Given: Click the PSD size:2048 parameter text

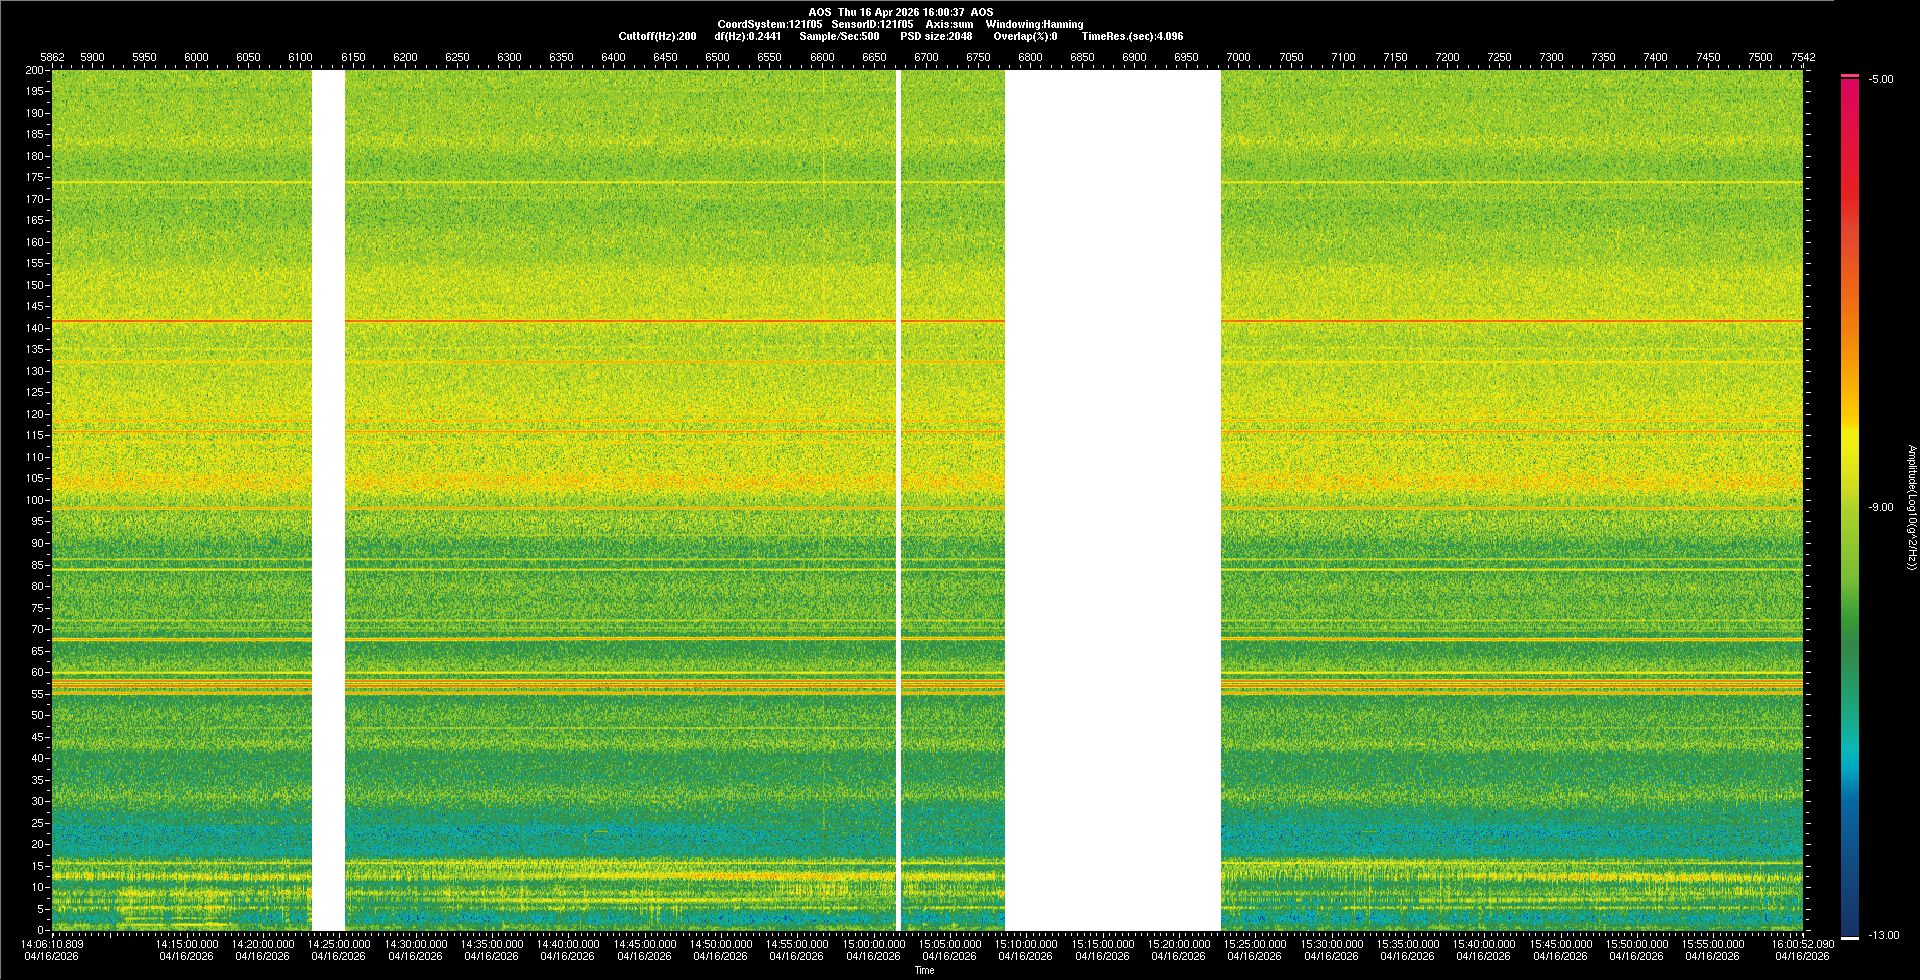Looking at the screenshot, I should [x=936, y=36].
